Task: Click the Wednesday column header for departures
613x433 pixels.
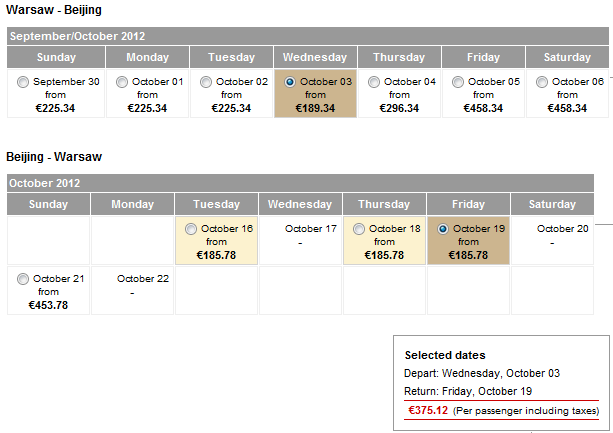Action: [x=315, y=57]
